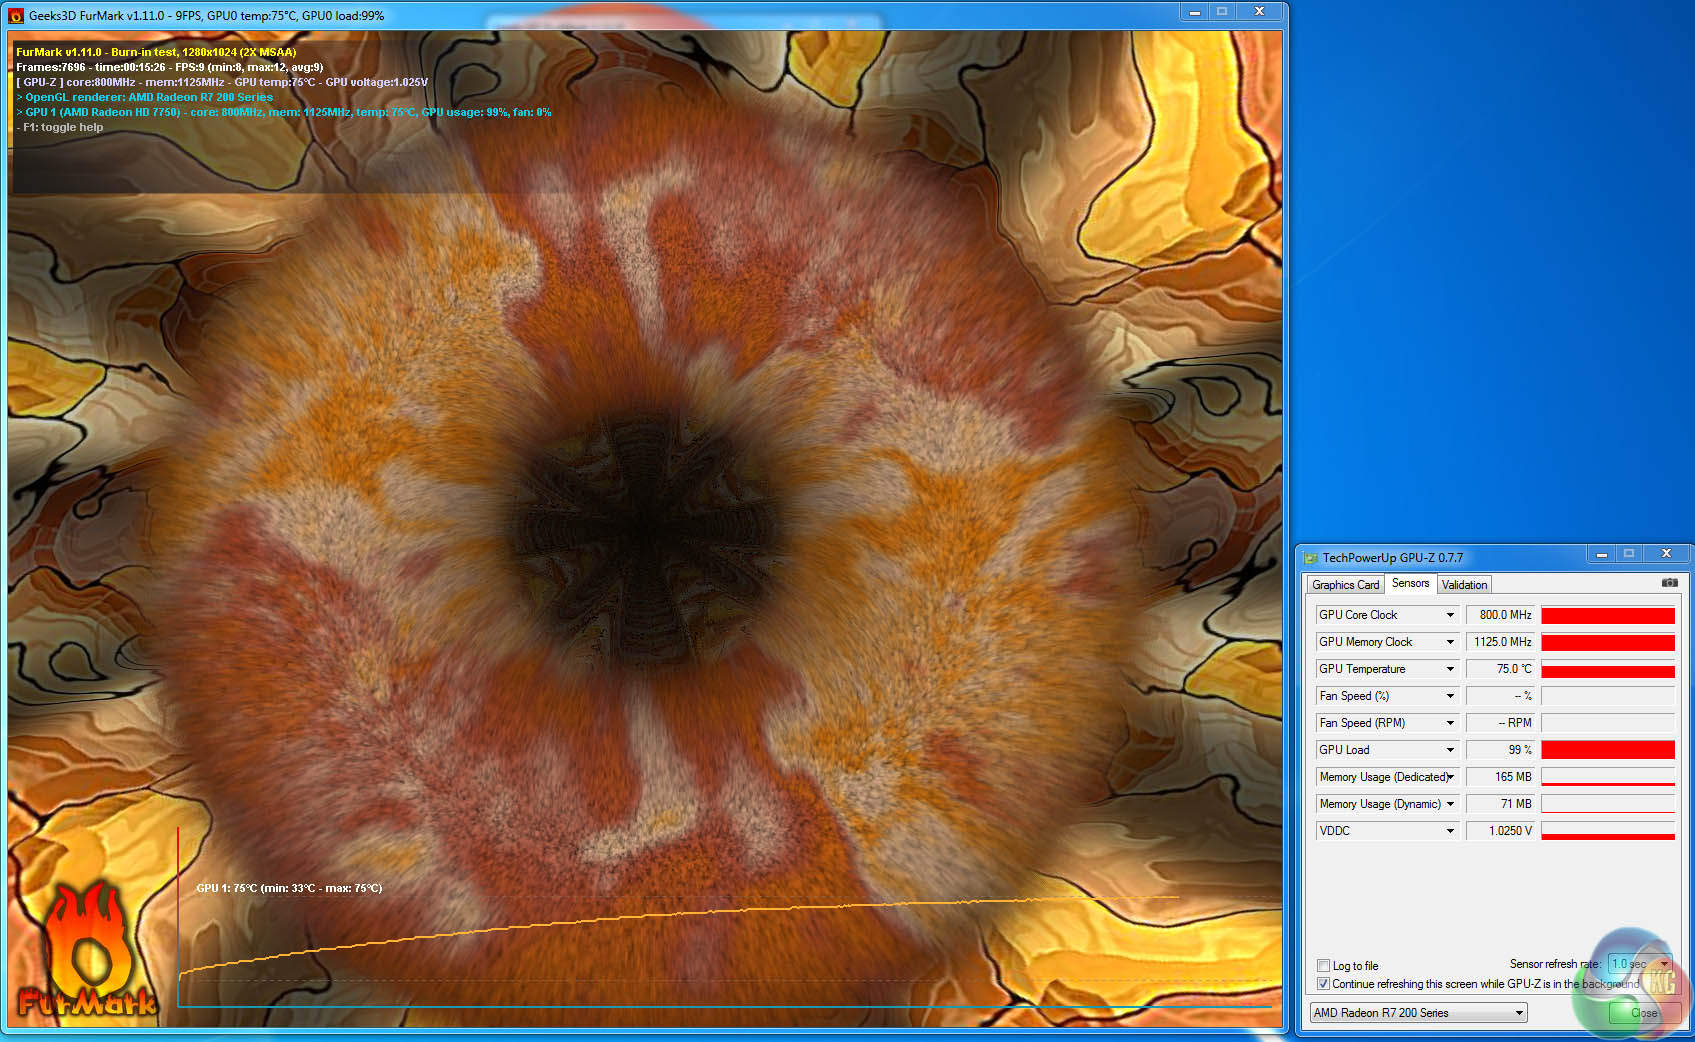The width and height of the screenshot is (1695, 1042).
Task: Click the FurMark title bar flame icon
Action: [16, 16]
